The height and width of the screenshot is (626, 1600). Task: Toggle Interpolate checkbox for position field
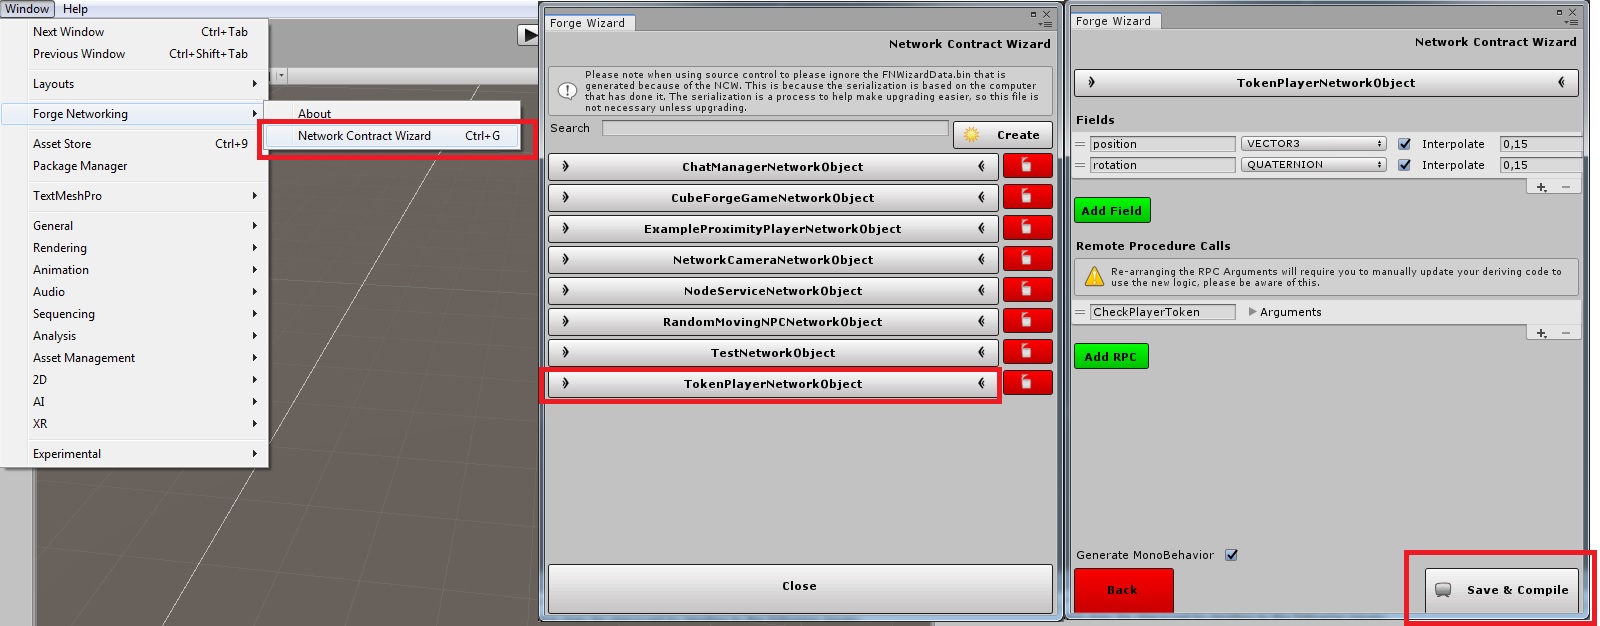1404,144
